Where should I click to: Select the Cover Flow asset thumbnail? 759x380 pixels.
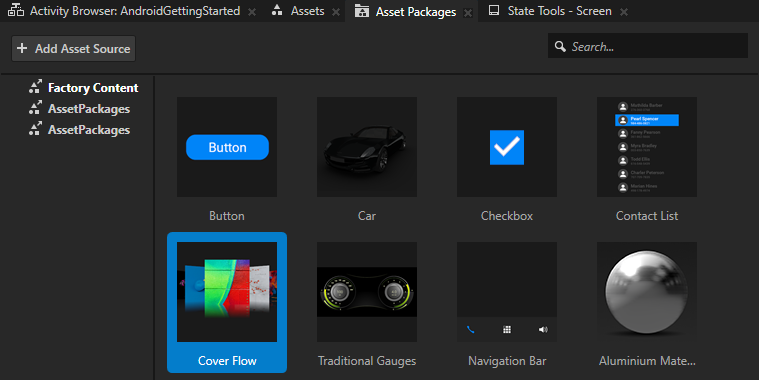click(227, 292)
